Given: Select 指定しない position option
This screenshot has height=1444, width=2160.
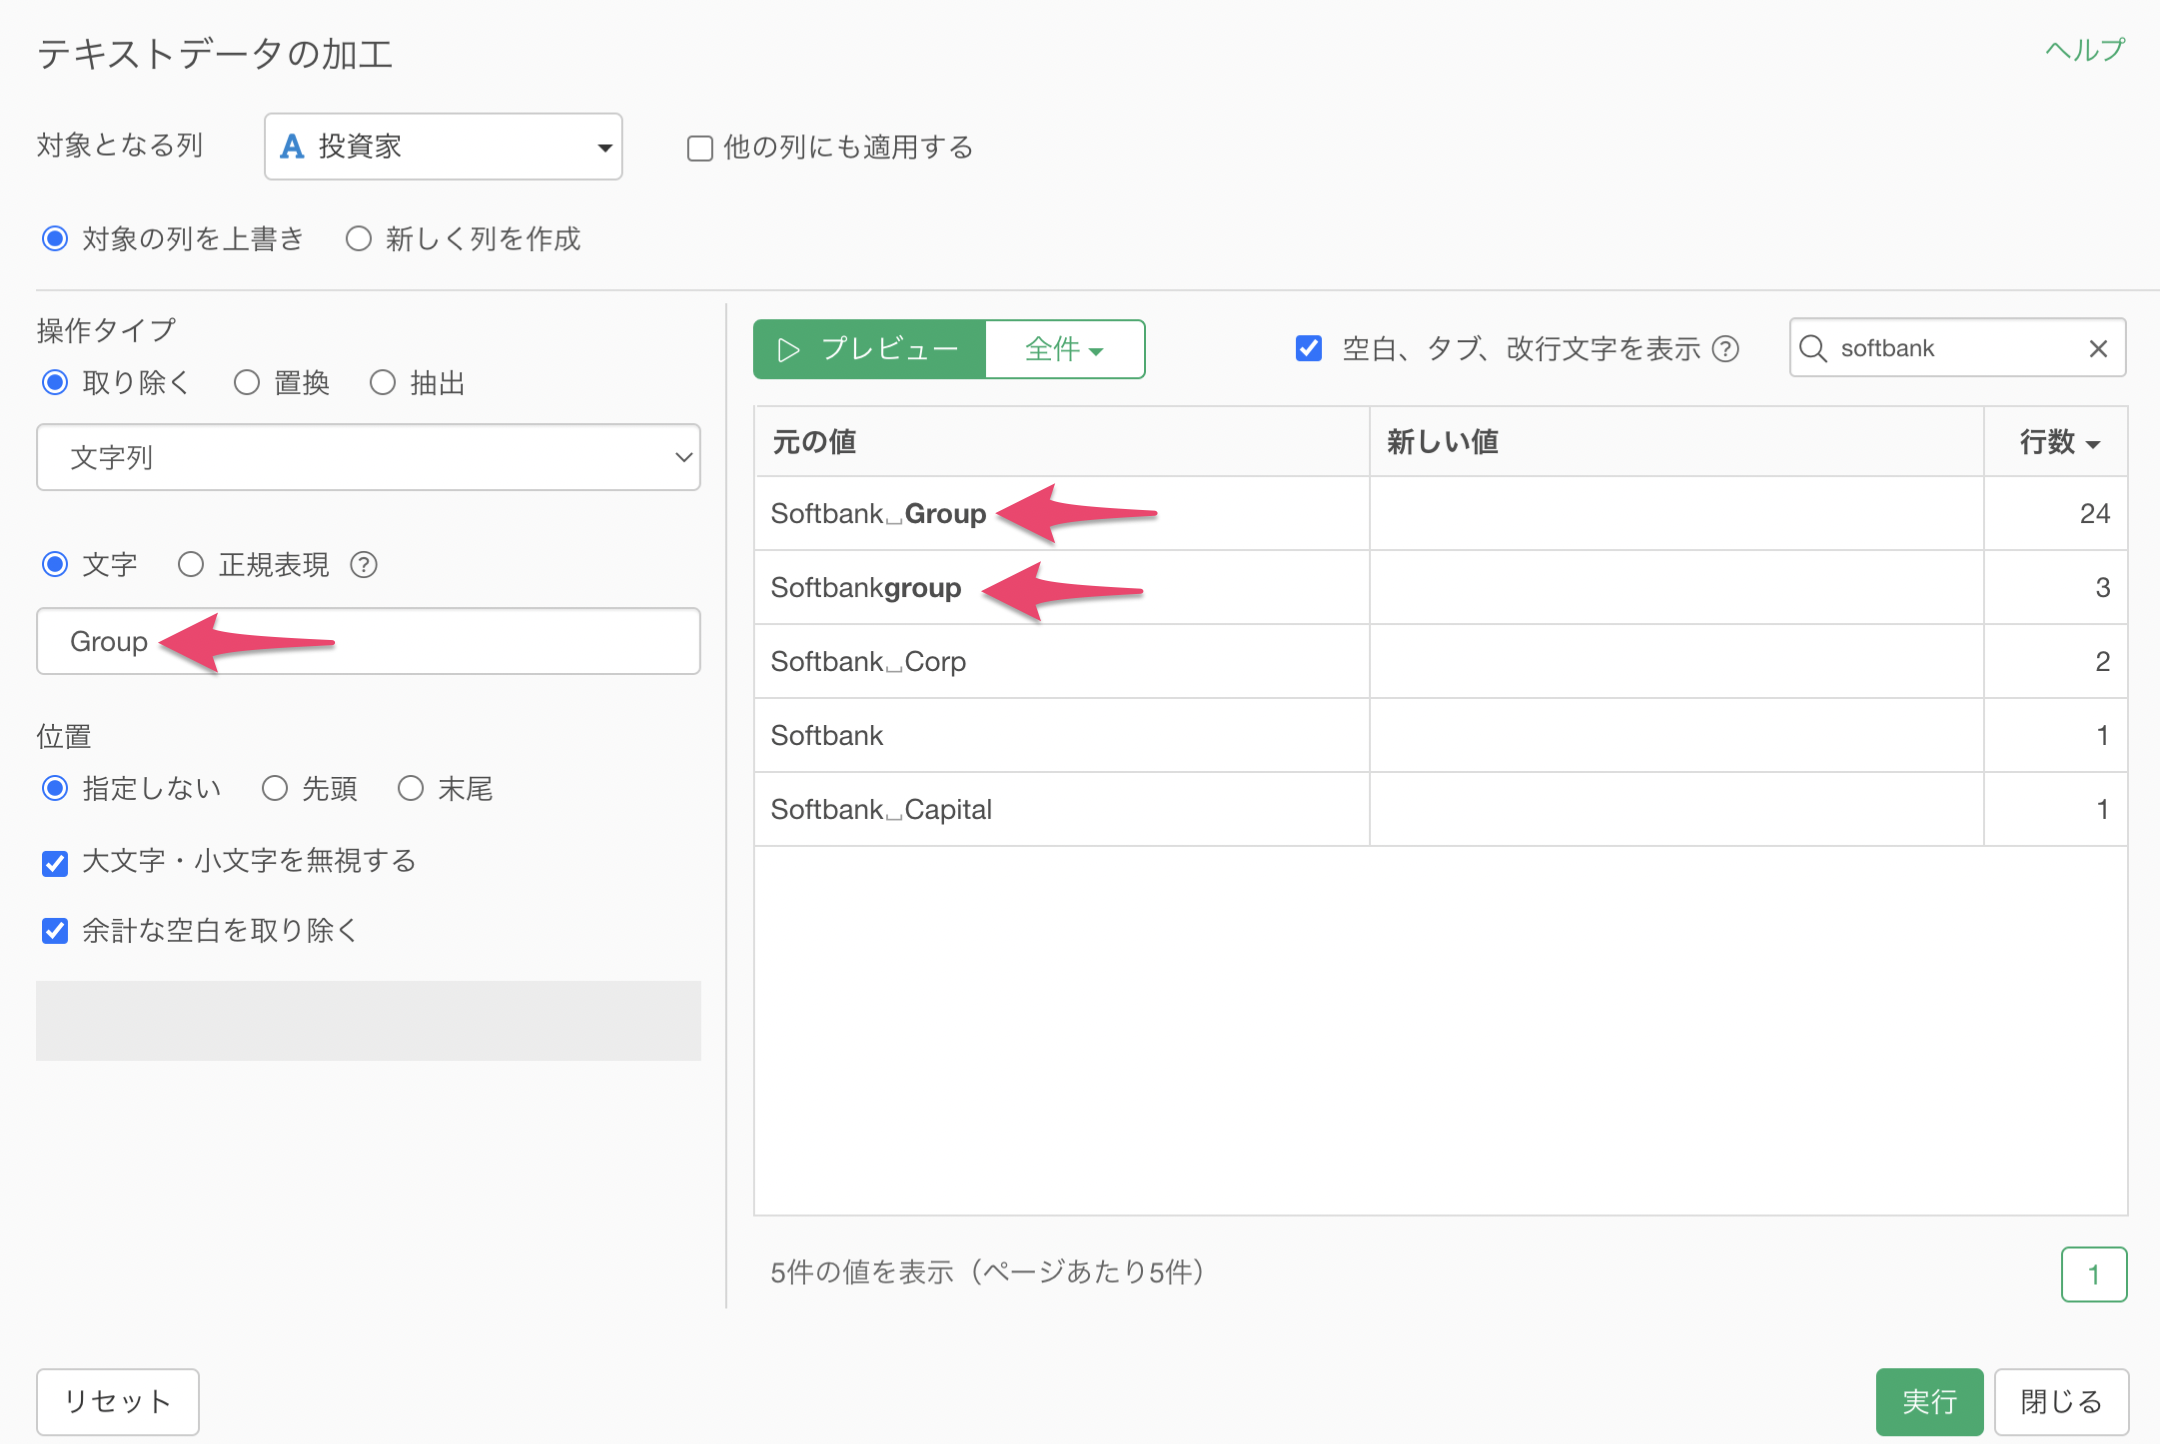Looking at the screenshot, I should coord(55,789).
